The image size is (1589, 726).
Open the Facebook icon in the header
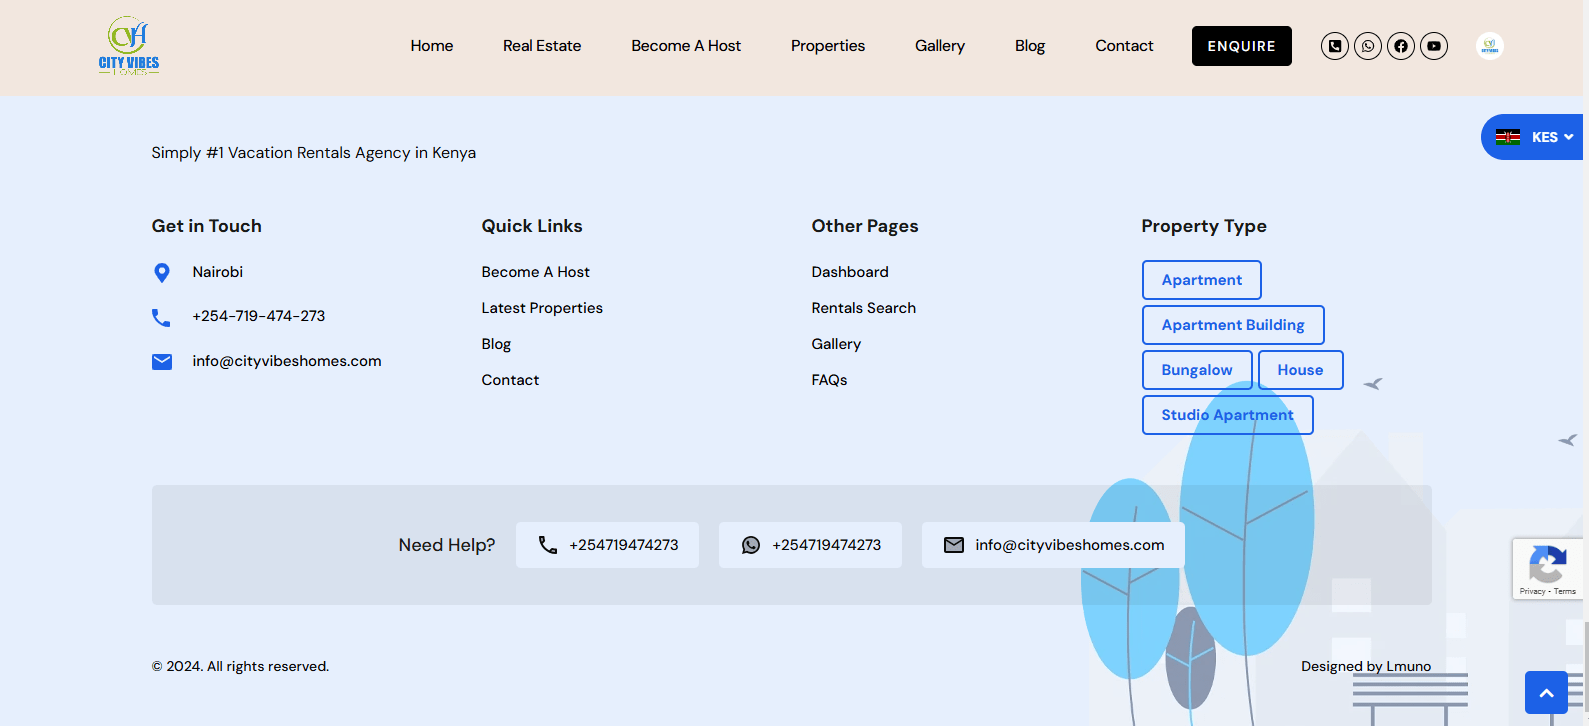pos(1400,46)
